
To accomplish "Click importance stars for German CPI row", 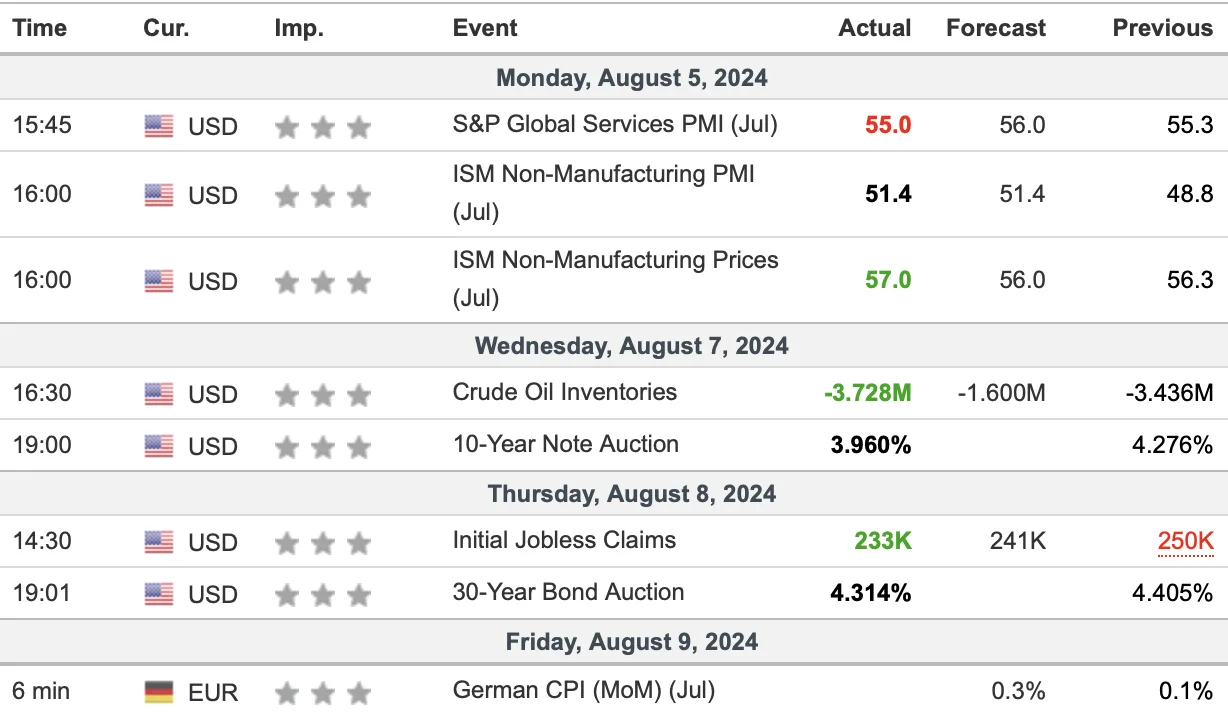I will tap(323, 692).
